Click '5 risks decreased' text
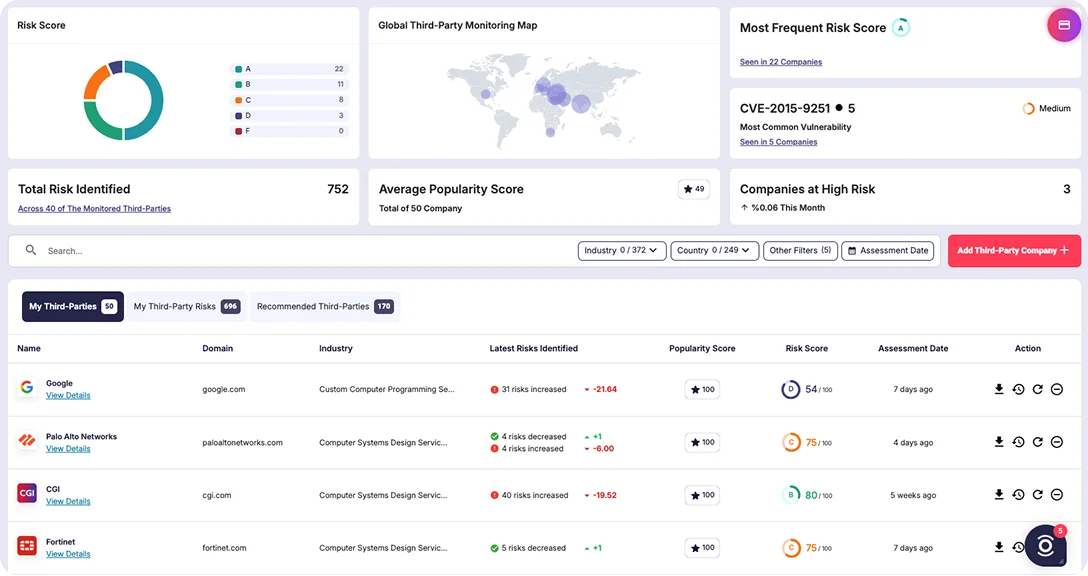Viewport: 1088px width, 576px height. tap(534, 548)
